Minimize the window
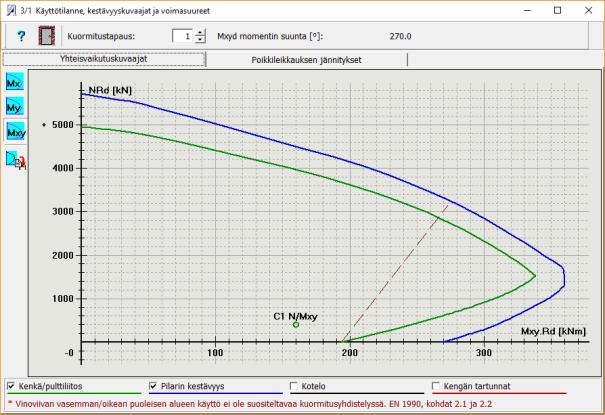Image resolution: width=605 pixels, height=415 pixels. (527, 10)
